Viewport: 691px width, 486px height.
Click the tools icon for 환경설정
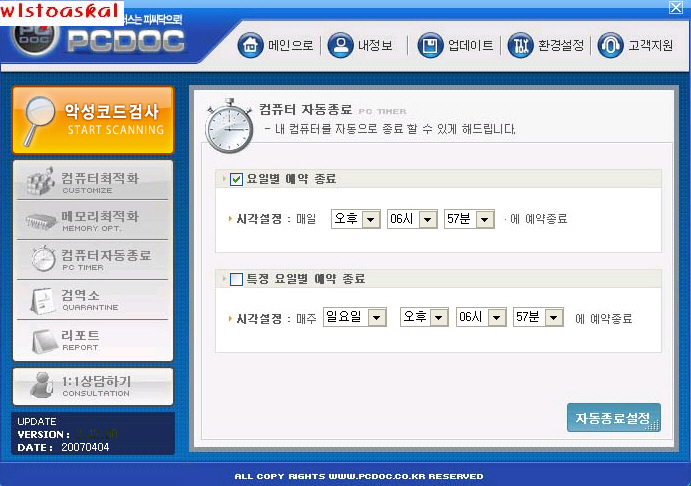point(520,45)
